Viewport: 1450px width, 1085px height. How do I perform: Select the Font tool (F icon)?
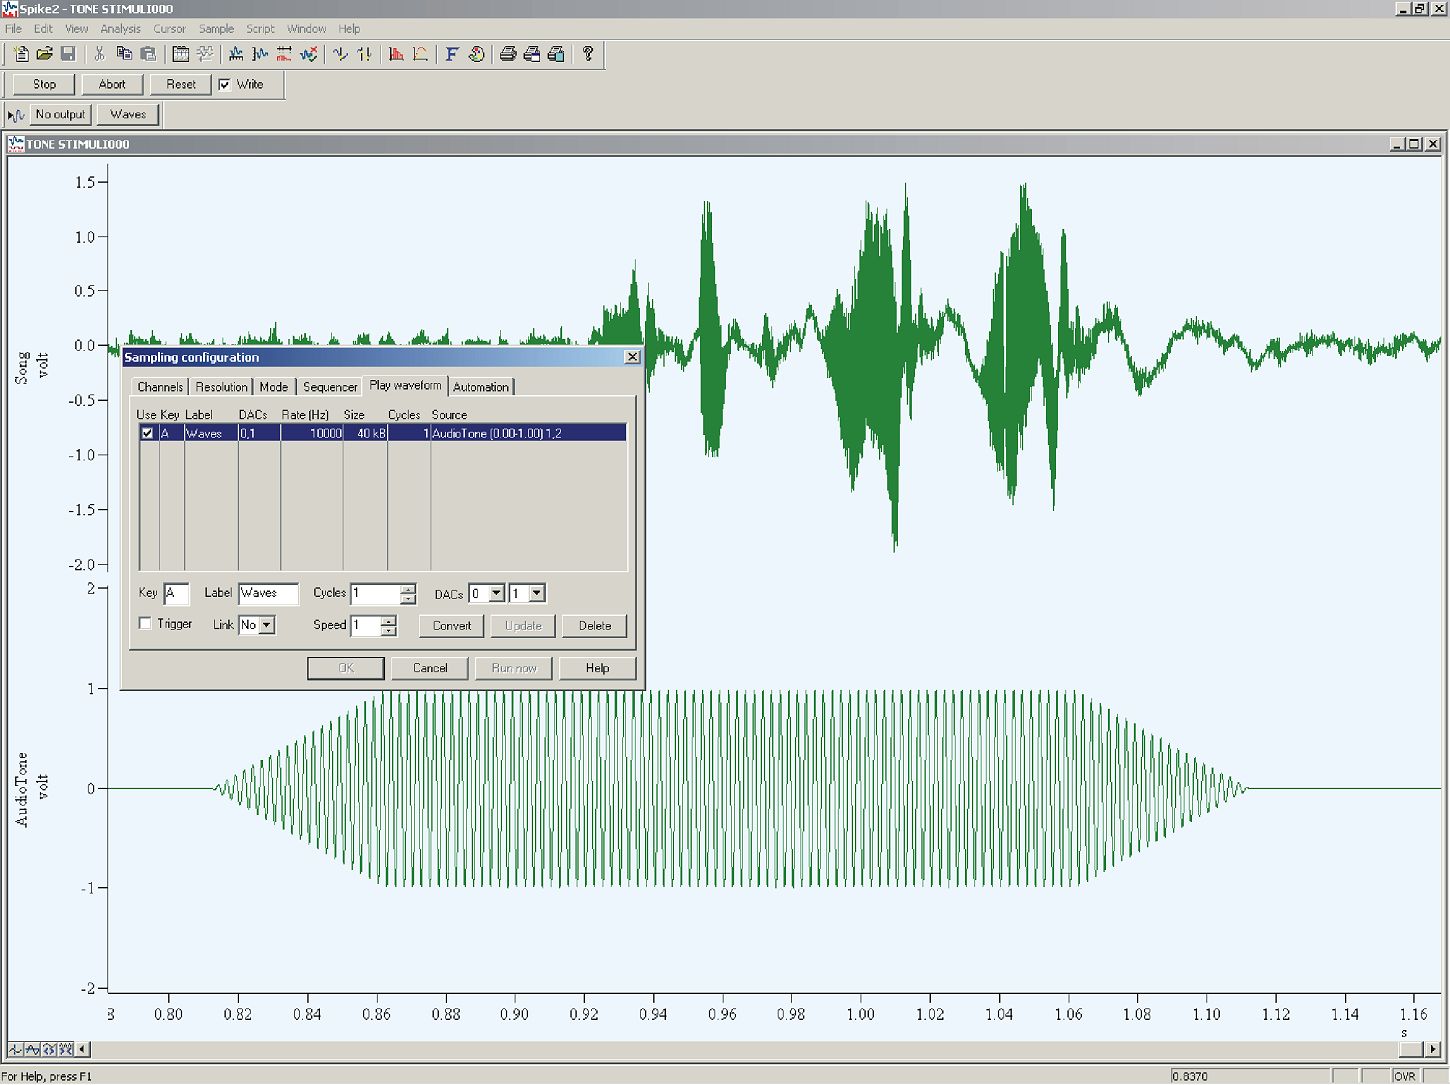(451, 54)
